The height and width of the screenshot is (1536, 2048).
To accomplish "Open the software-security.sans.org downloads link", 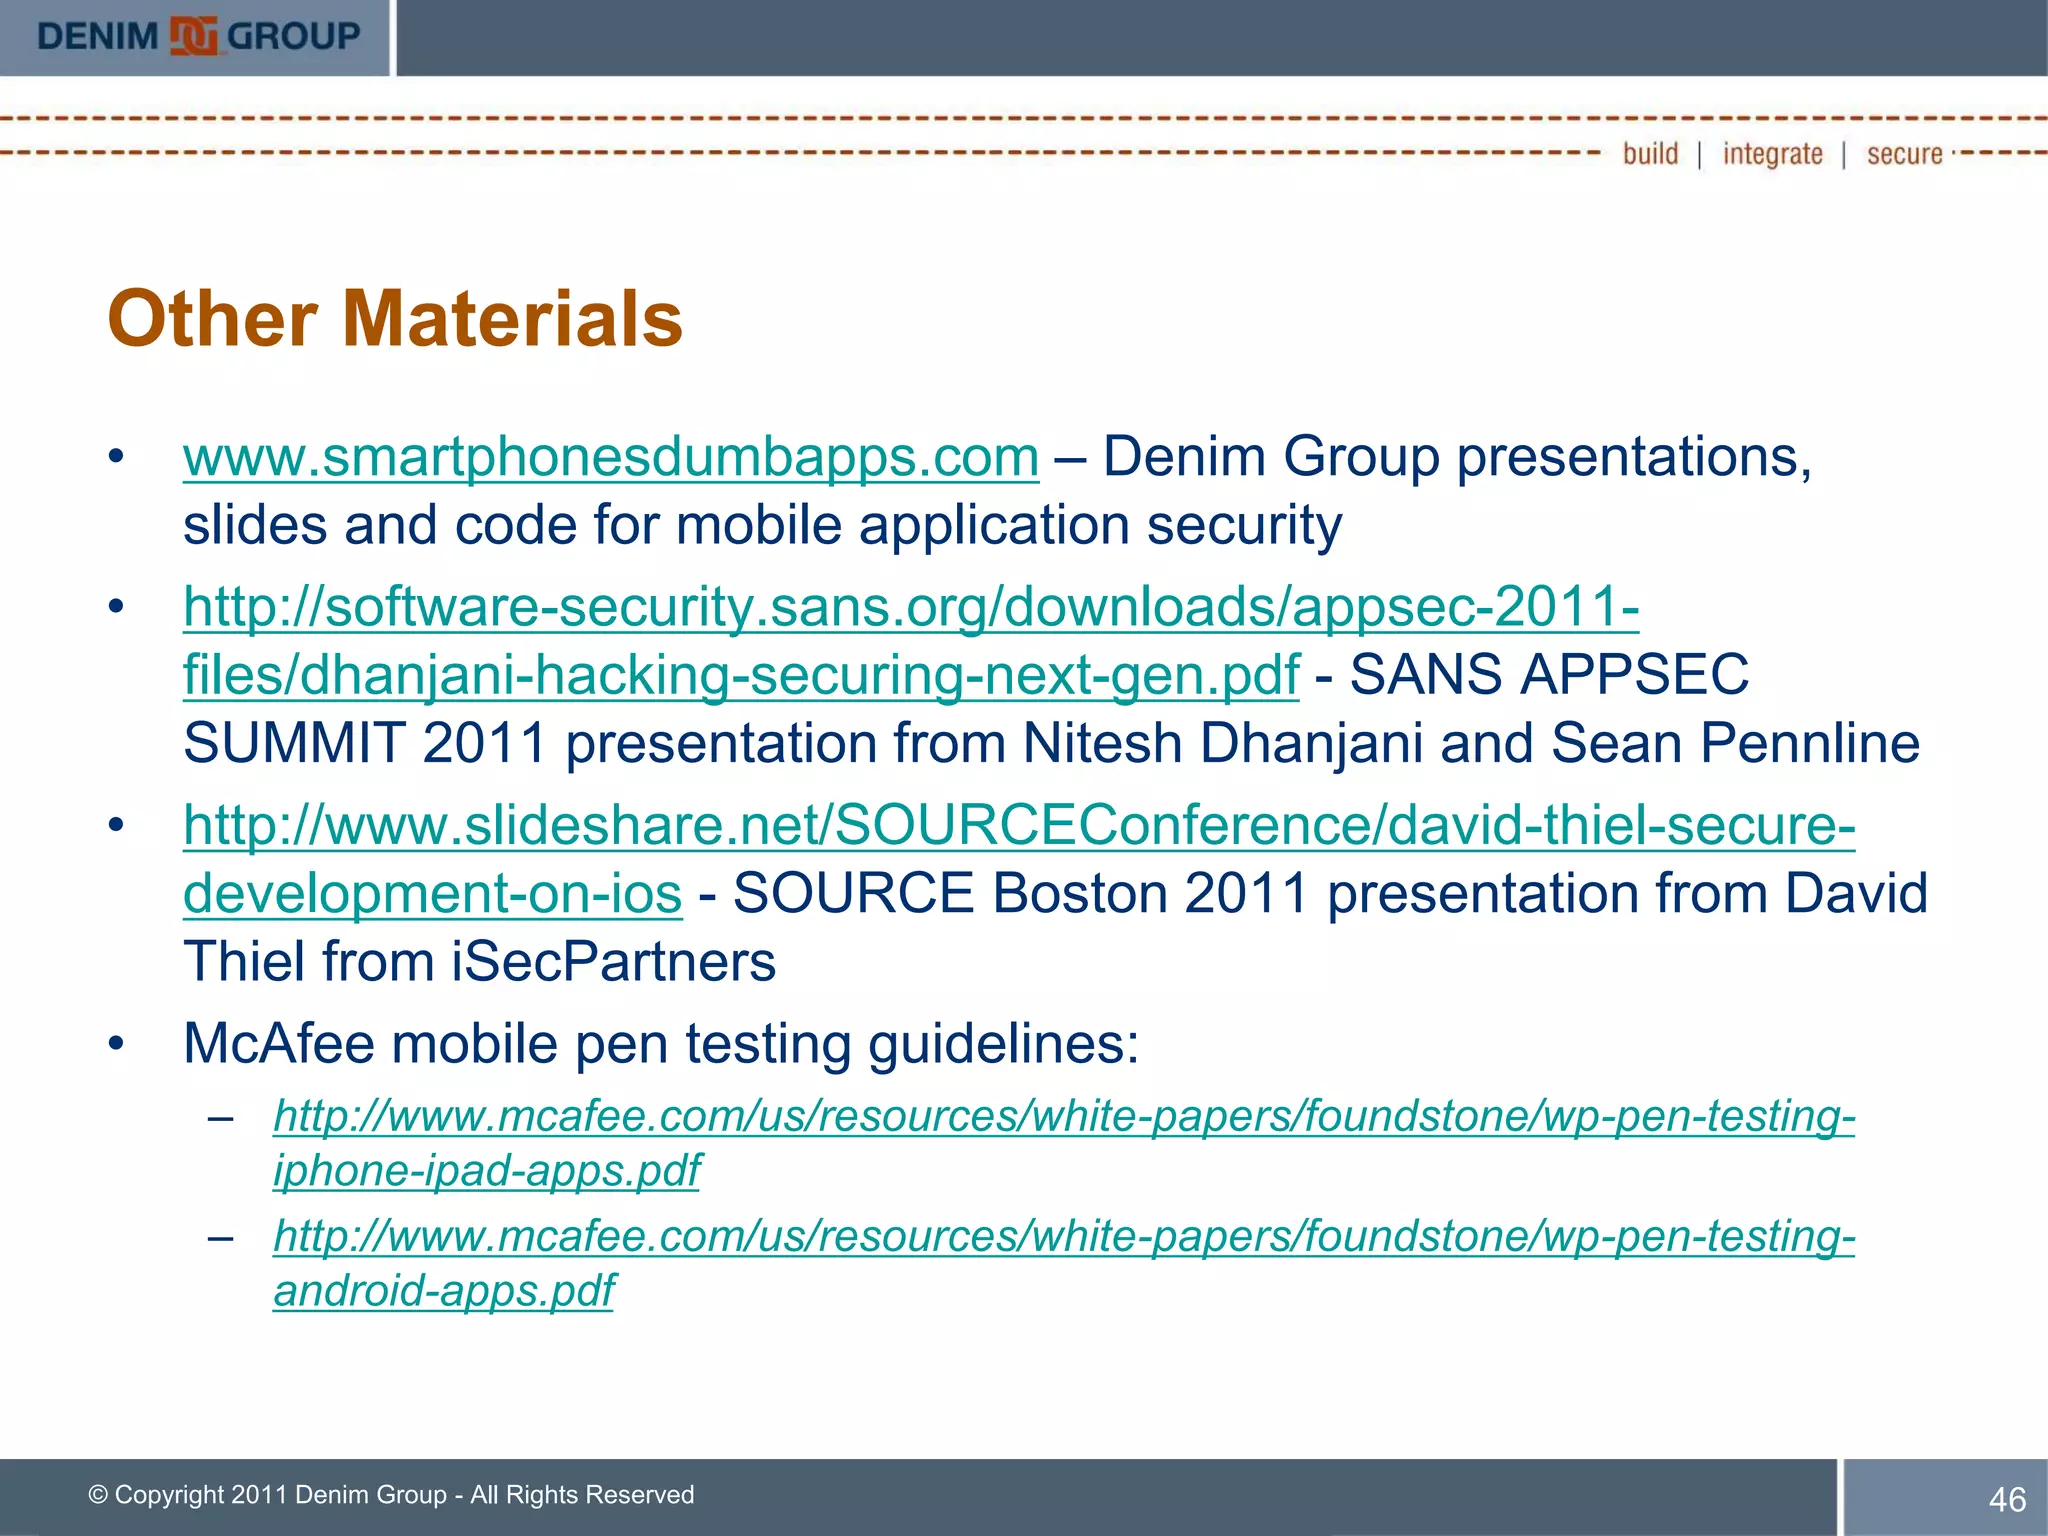I will (x=910, y=607).
